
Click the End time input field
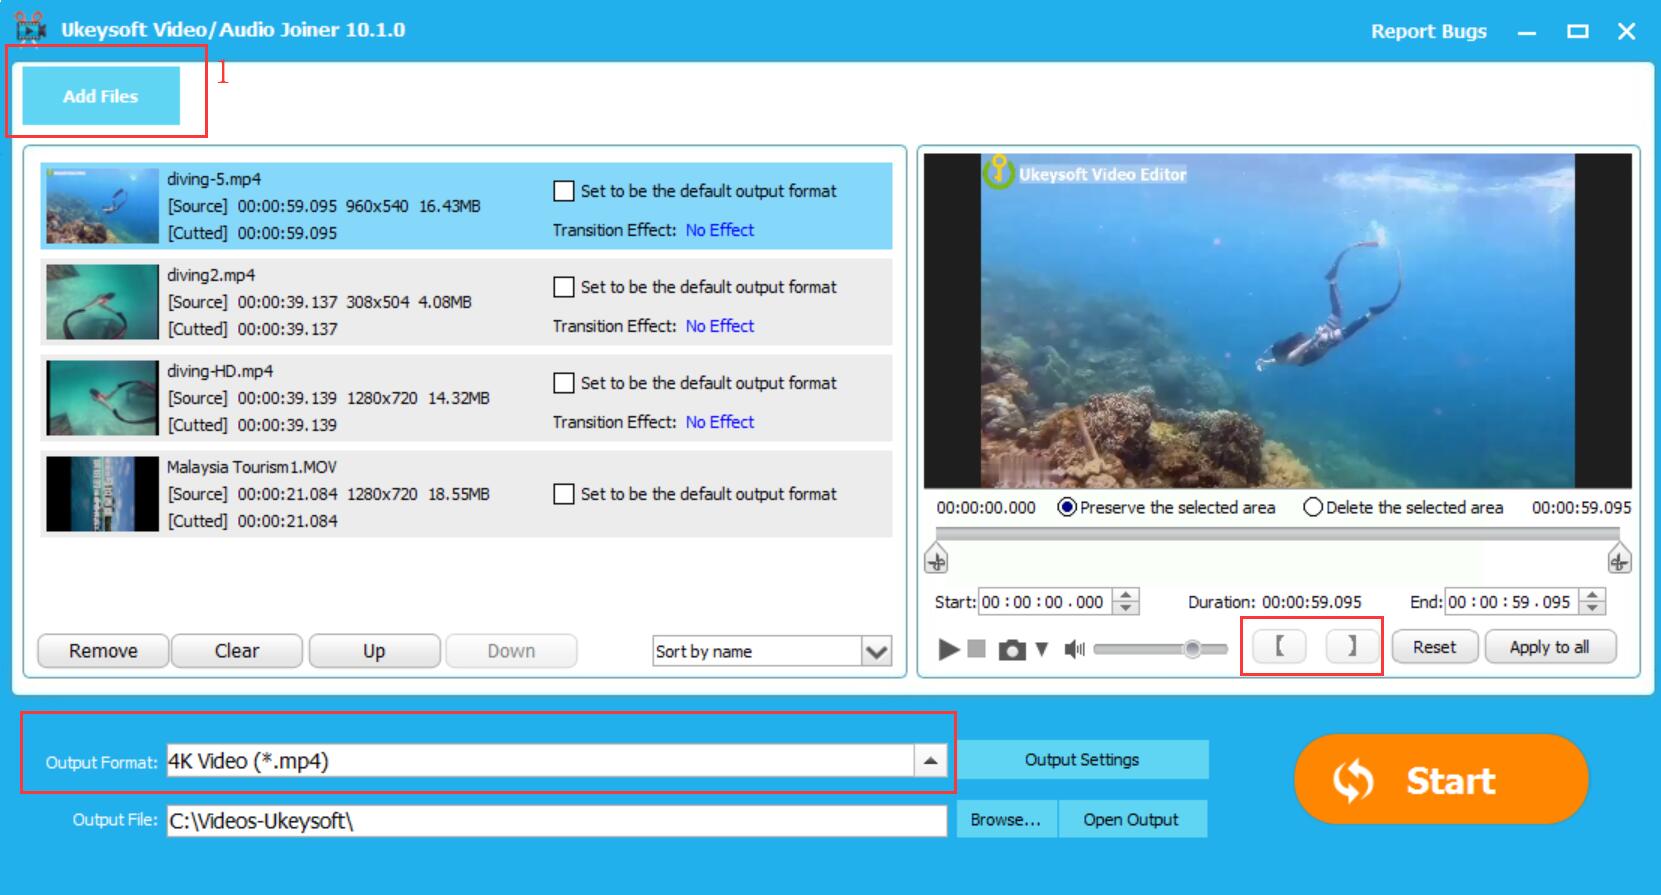click(1511, 602)
